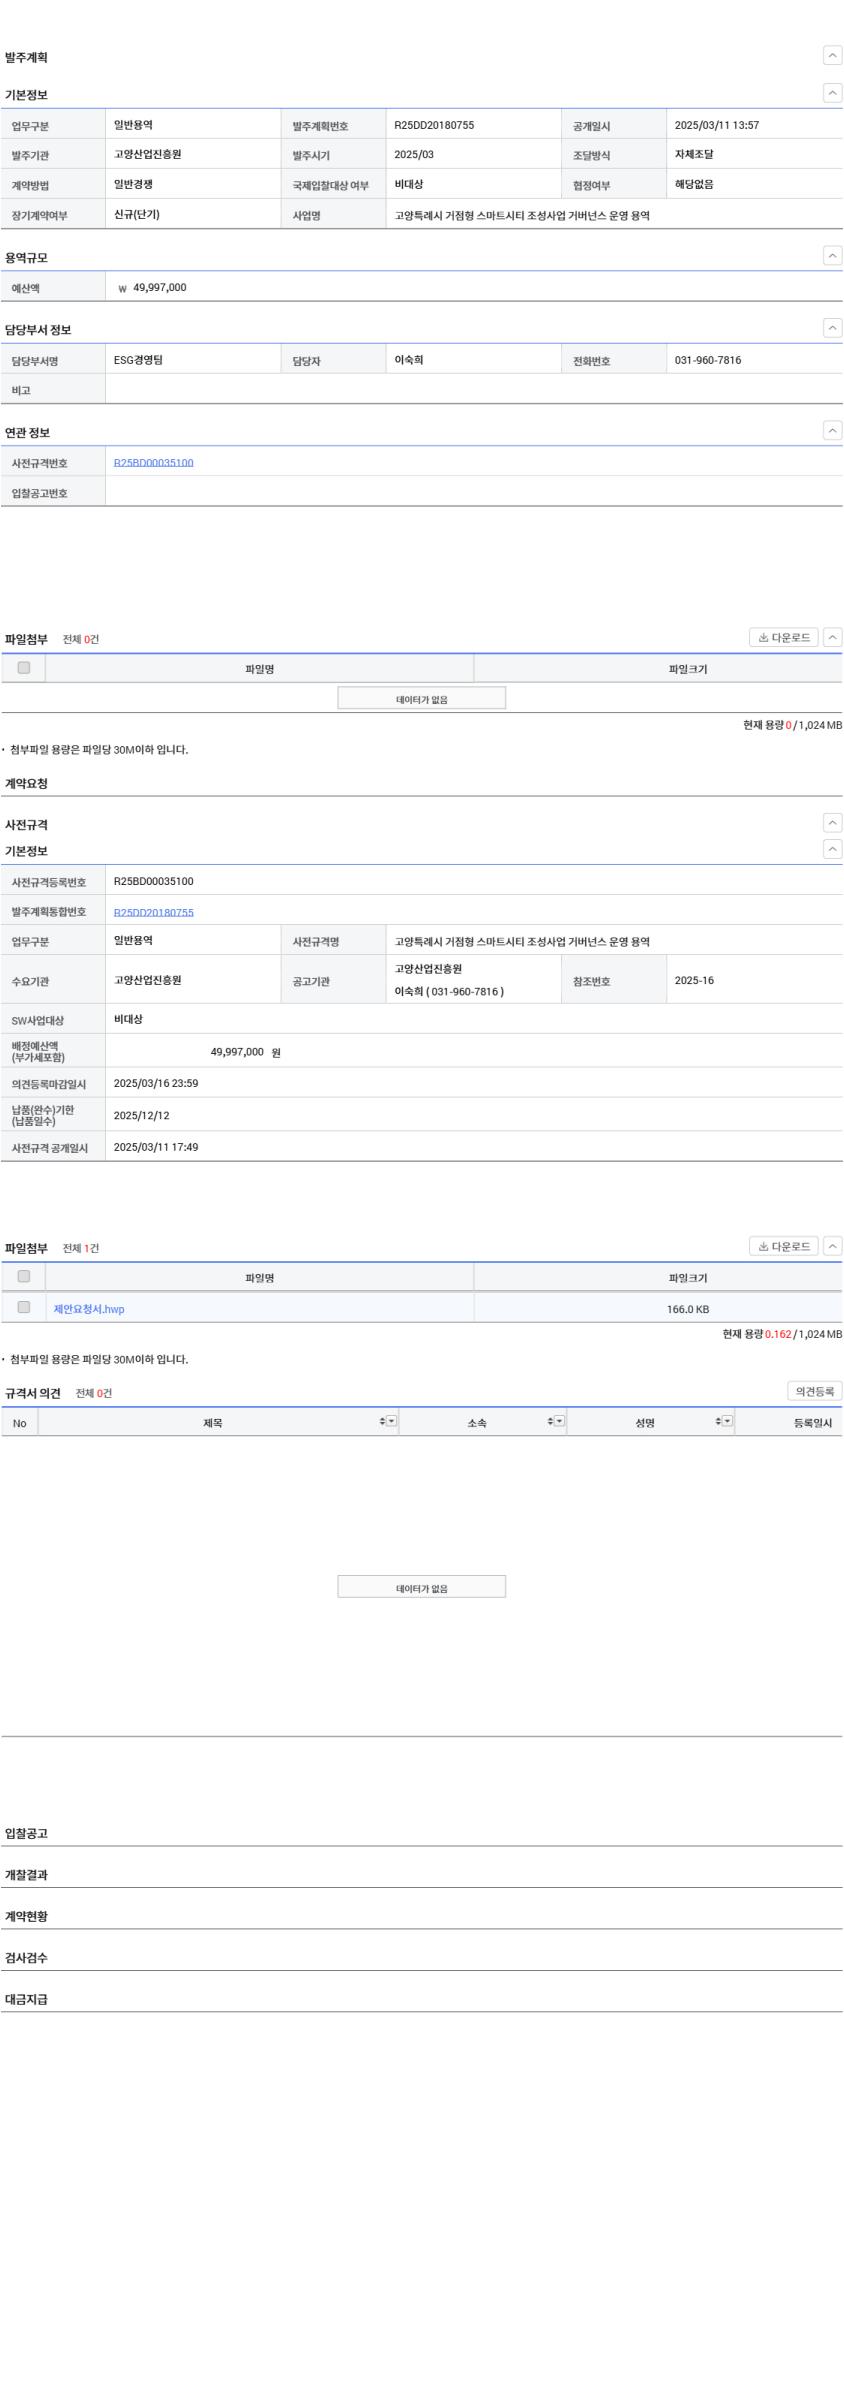Sort the 소속 column

coord(550,1422)
